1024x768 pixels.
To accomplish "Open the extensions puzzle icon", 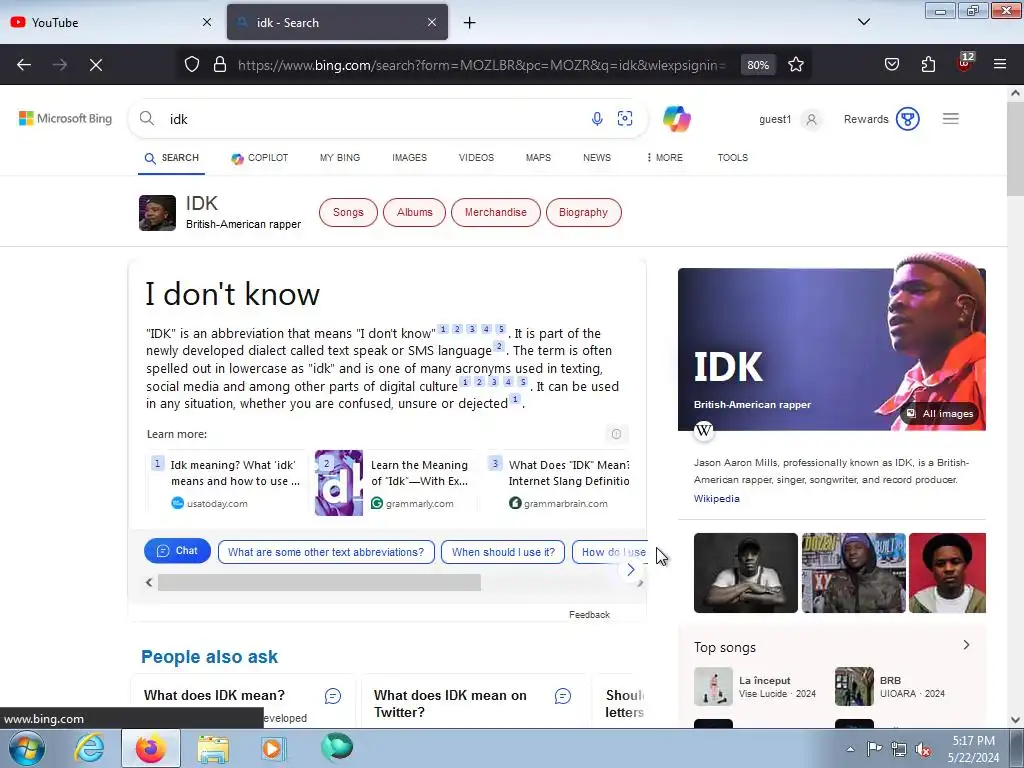I will (x=928, y=65).
